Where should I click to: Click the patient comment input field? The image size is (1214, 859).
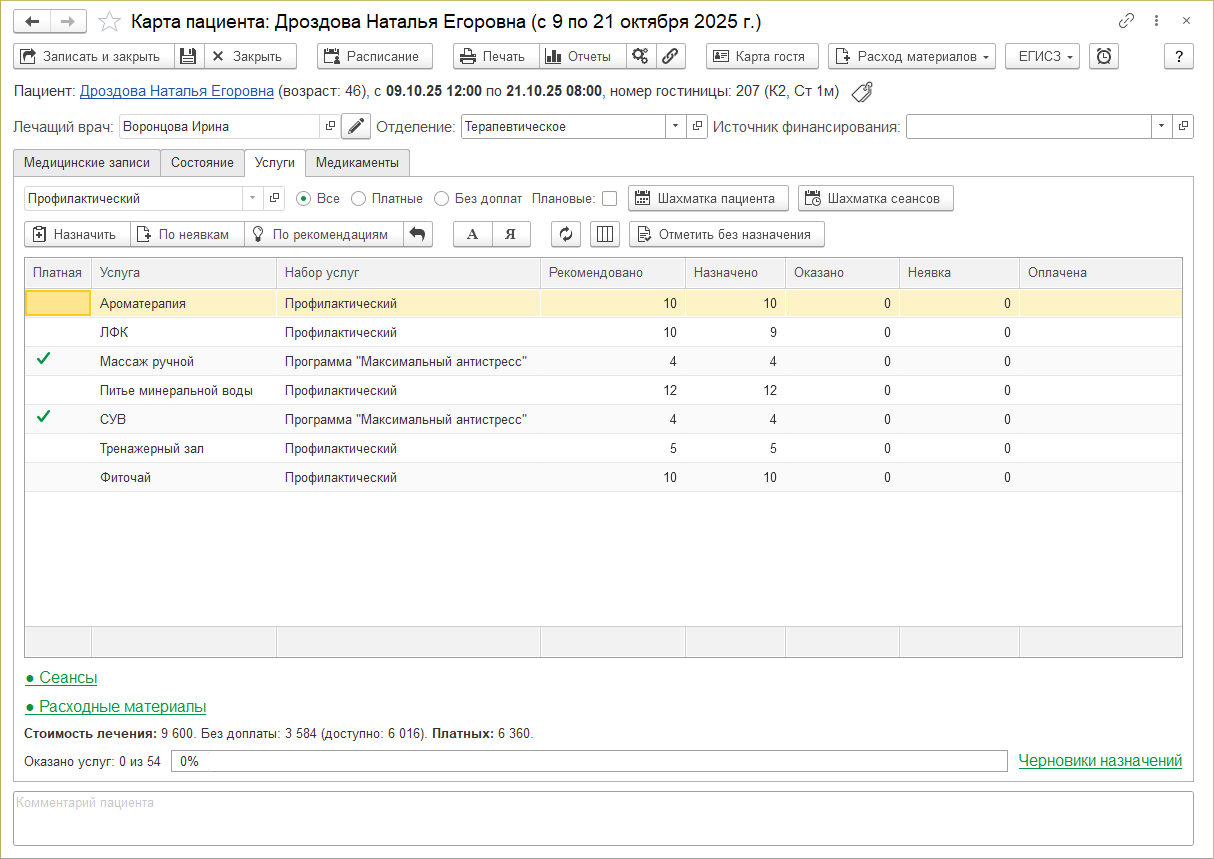point(603,818)
